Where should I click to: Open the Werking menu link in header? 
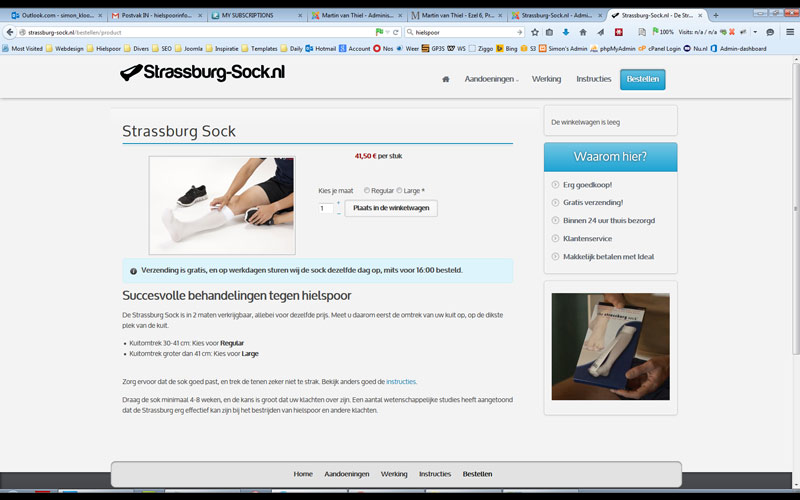(x=546, y=79)
